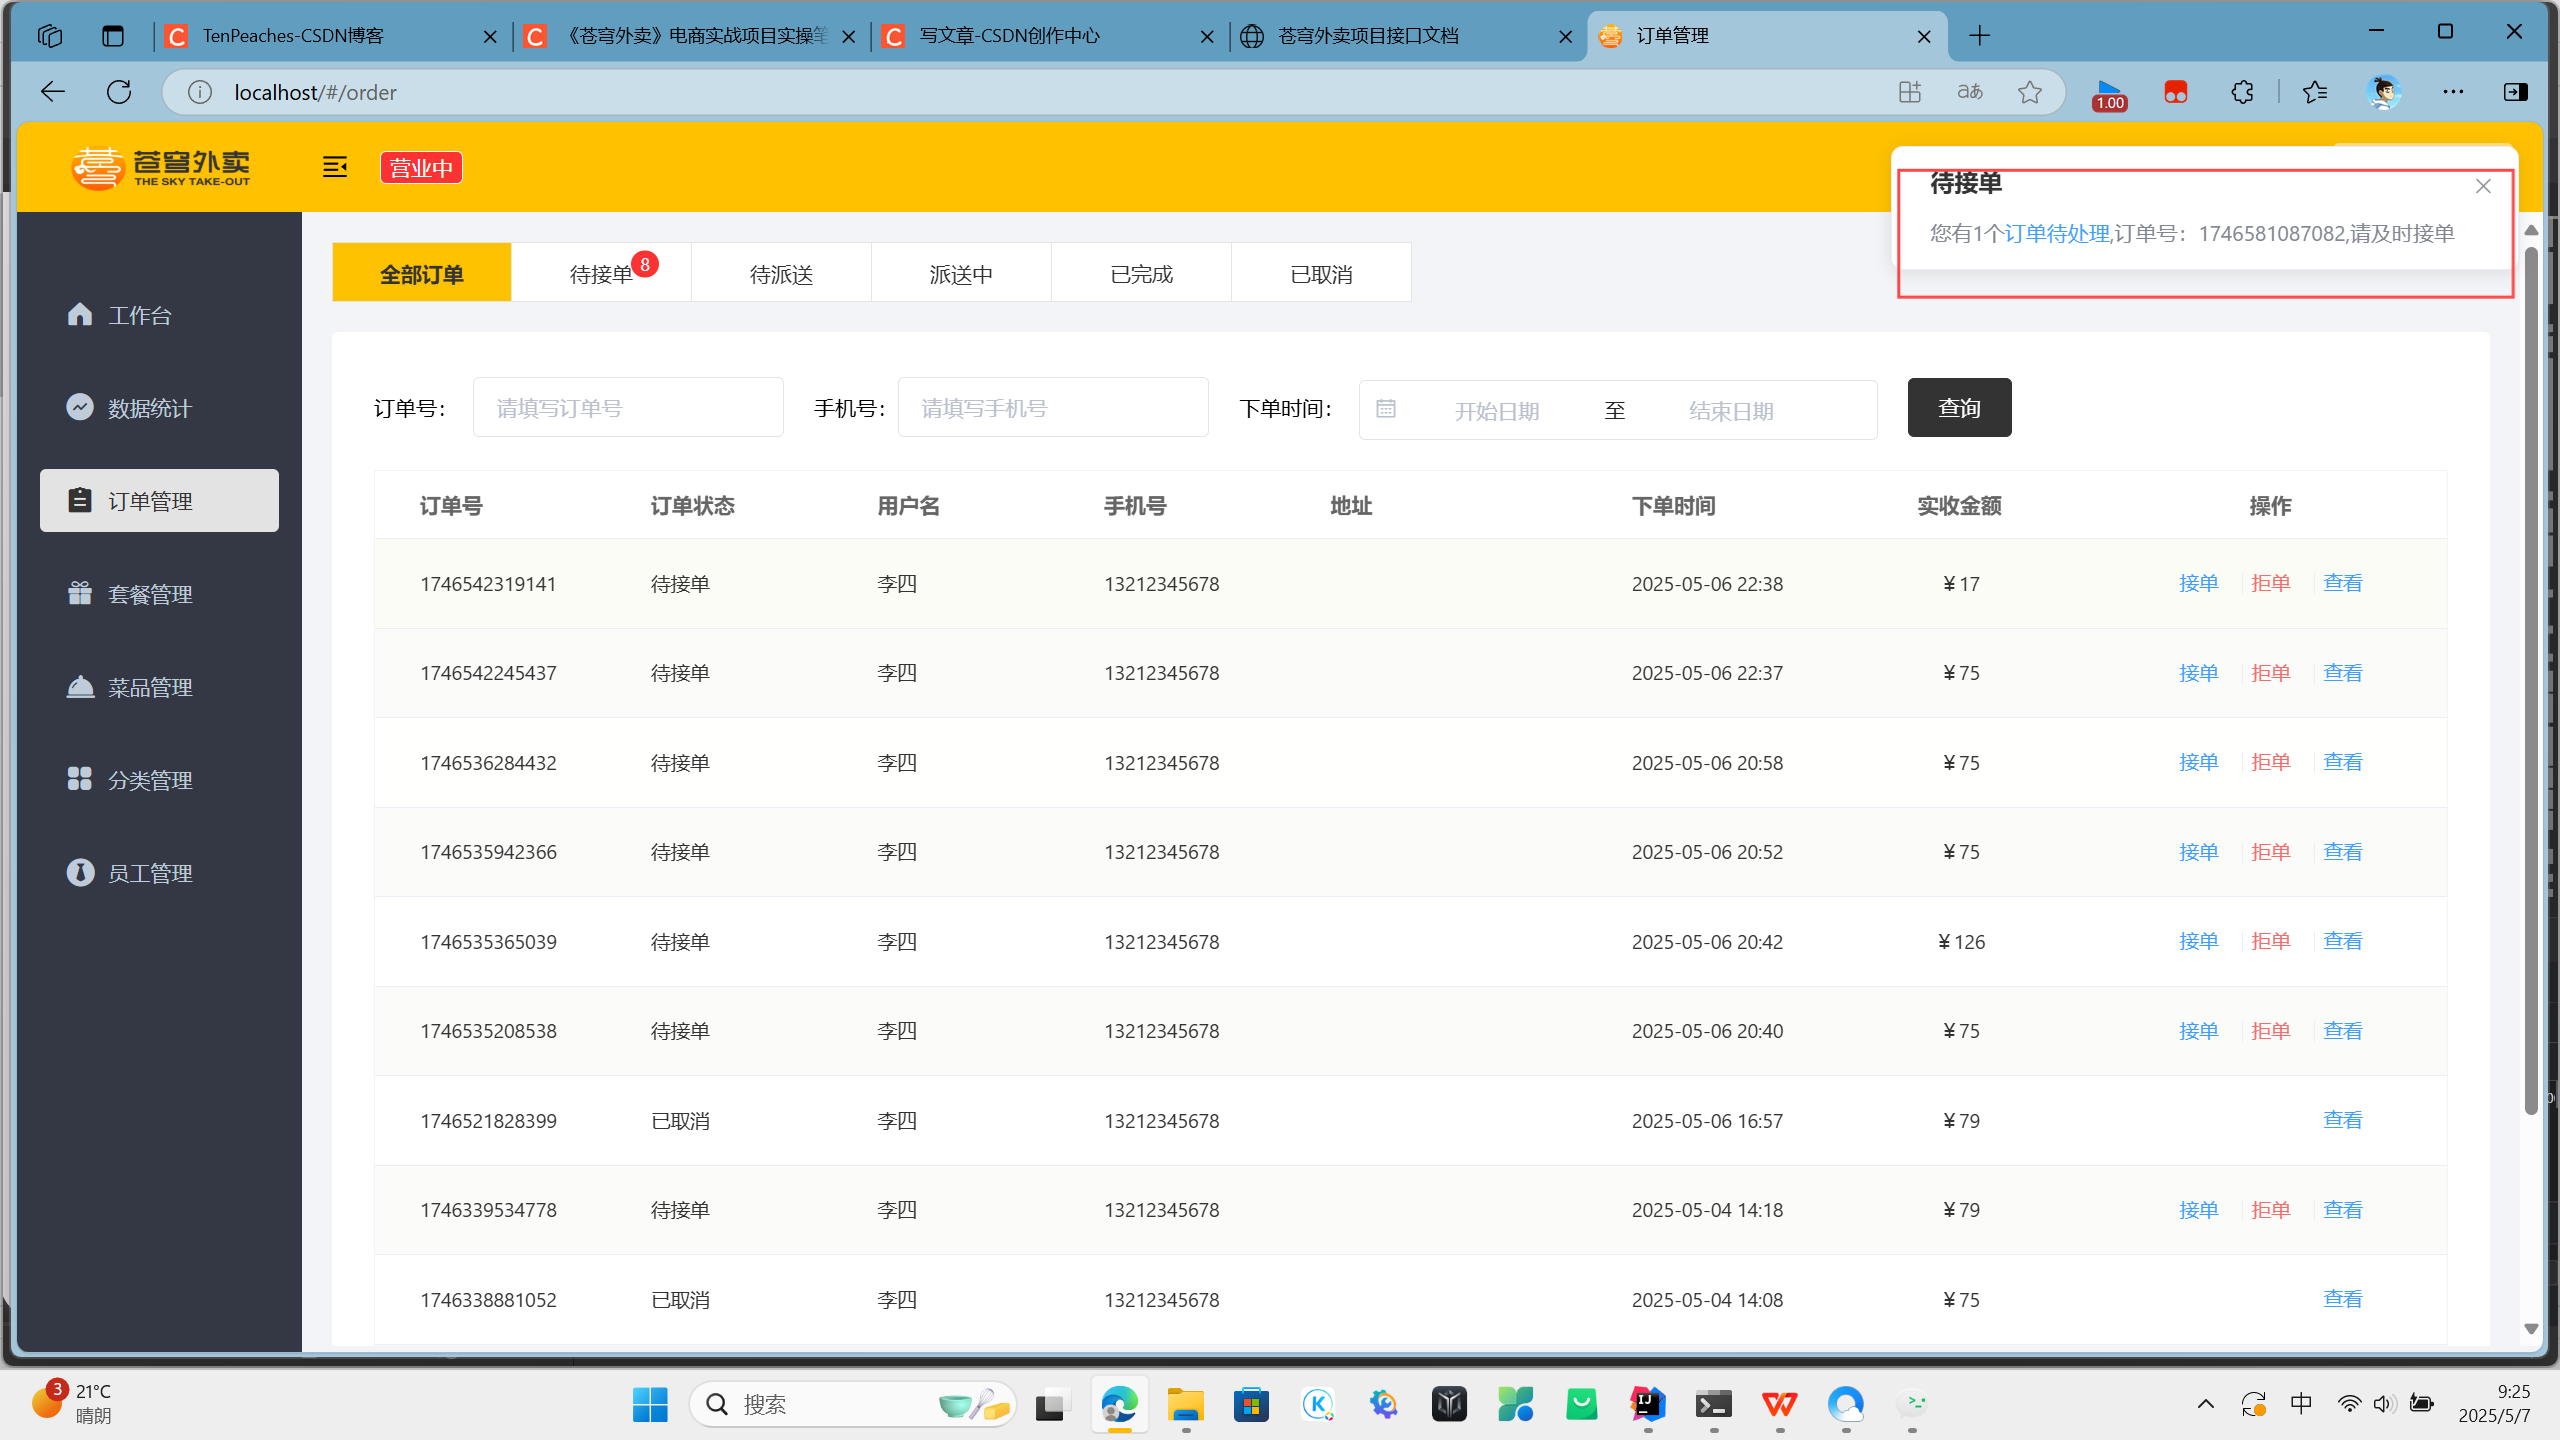
Task: Click 拒单 for order 1746542245437
Action: tap(2270, 673)
